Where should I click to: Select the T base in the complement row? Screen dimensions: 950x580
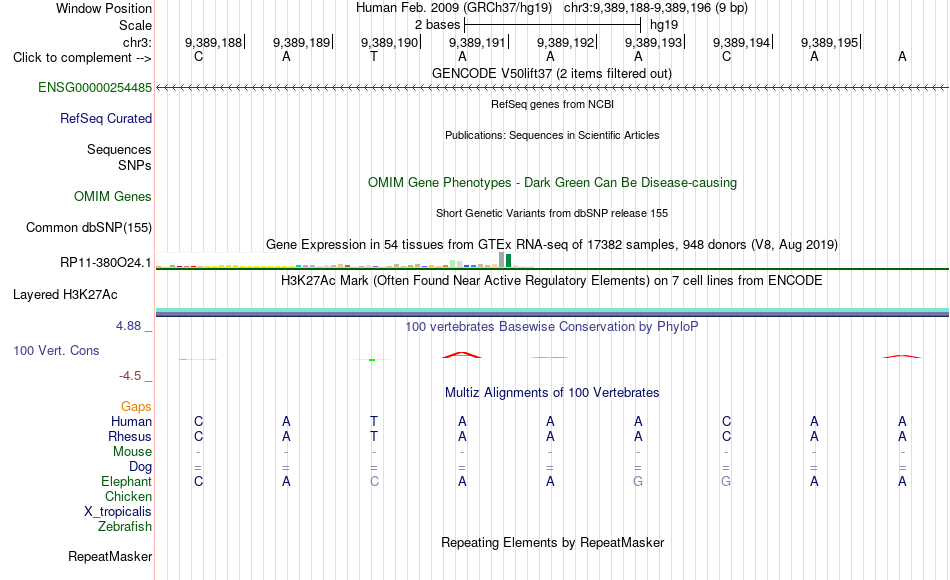tap(374, 56)
